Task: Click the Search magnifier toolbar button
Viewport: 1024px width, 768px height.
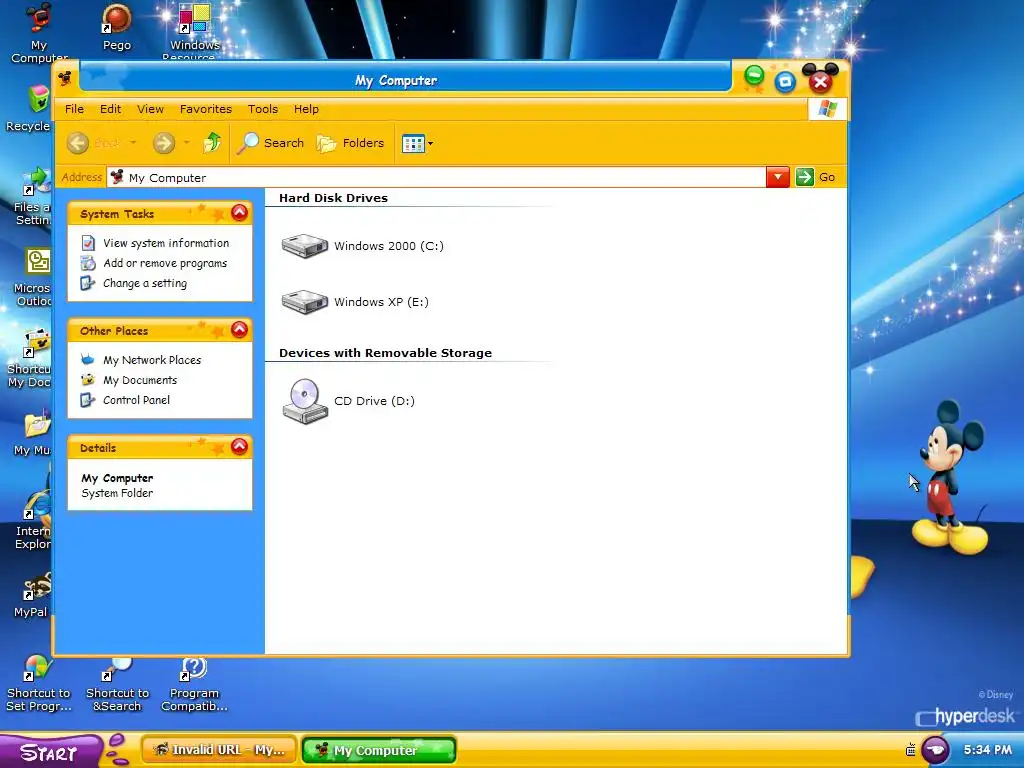Action: (271, 143)
